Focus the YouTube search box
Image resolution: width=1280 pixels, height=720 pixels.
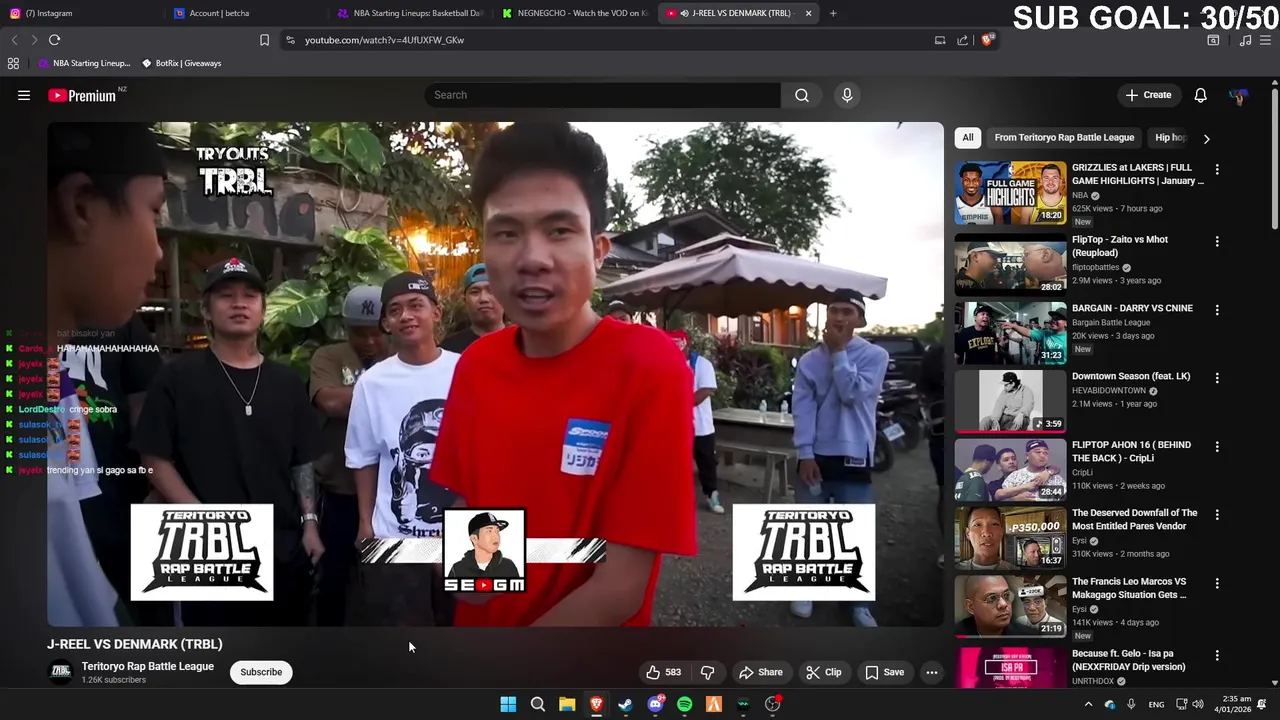point(603,95)
